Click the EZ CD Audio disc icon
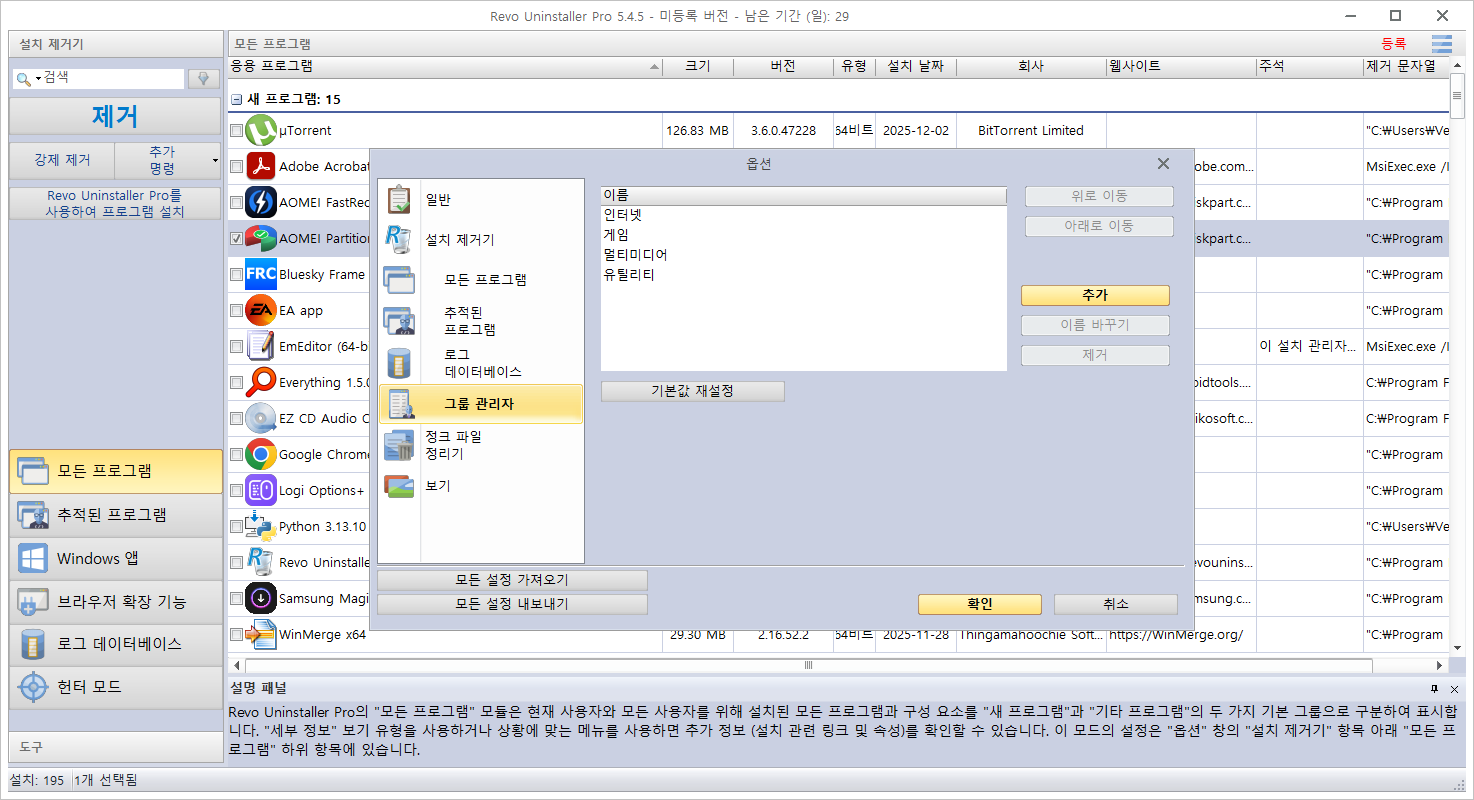 [261, 419]
